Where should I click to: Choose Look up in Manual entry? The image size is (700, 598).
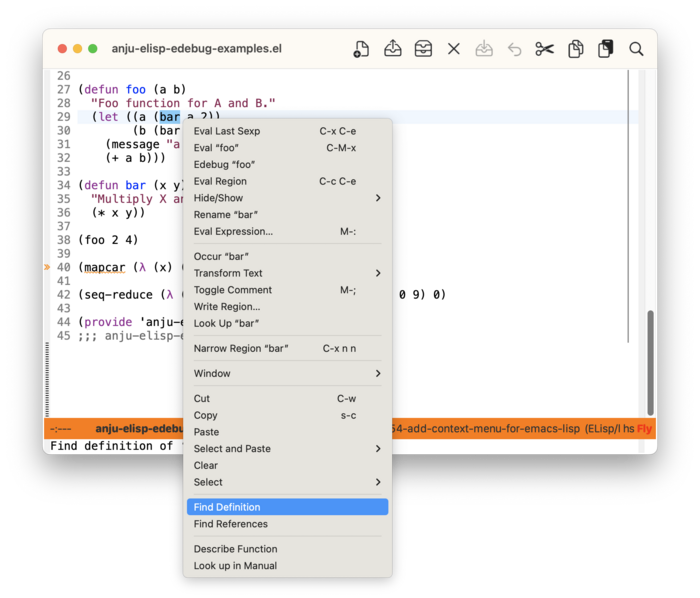coord(287,566)
